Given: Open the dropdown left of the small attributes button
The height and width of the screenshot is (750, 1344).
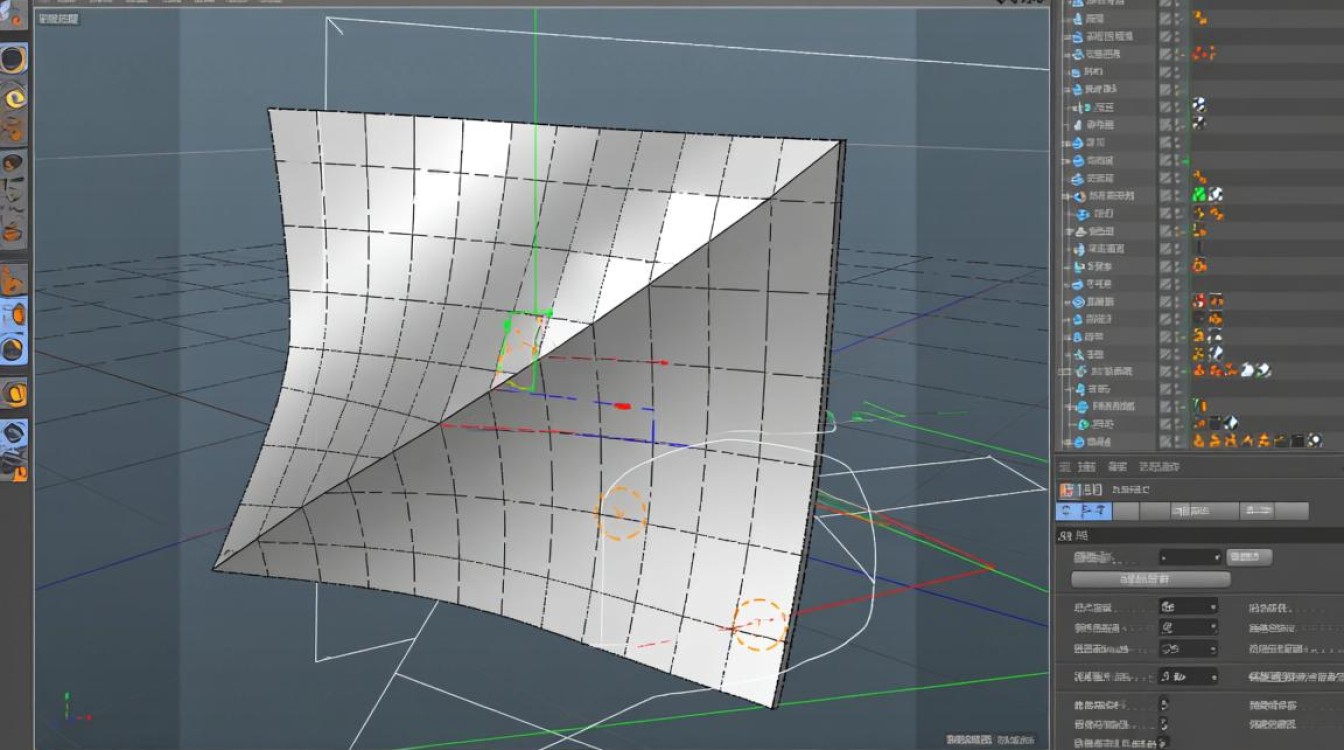Looking at the screenshot, I should pyautogui.click(x=1189, y=557).
